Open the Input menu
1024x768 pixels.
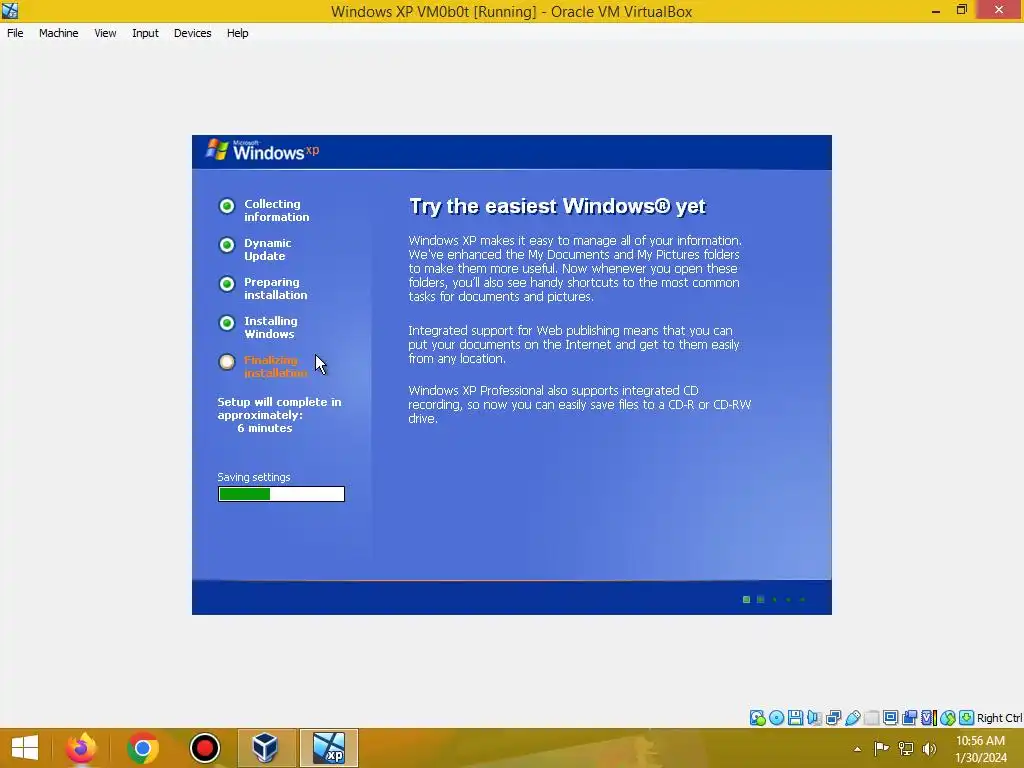145,33
